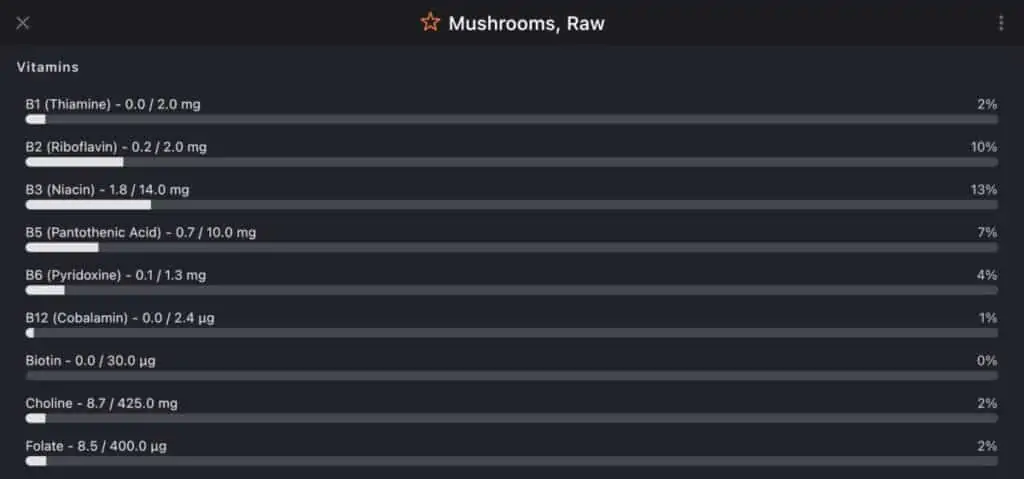The image size is (1024, 479).
Task: Click the Folate nutrient label
Action: coord(96,446)
